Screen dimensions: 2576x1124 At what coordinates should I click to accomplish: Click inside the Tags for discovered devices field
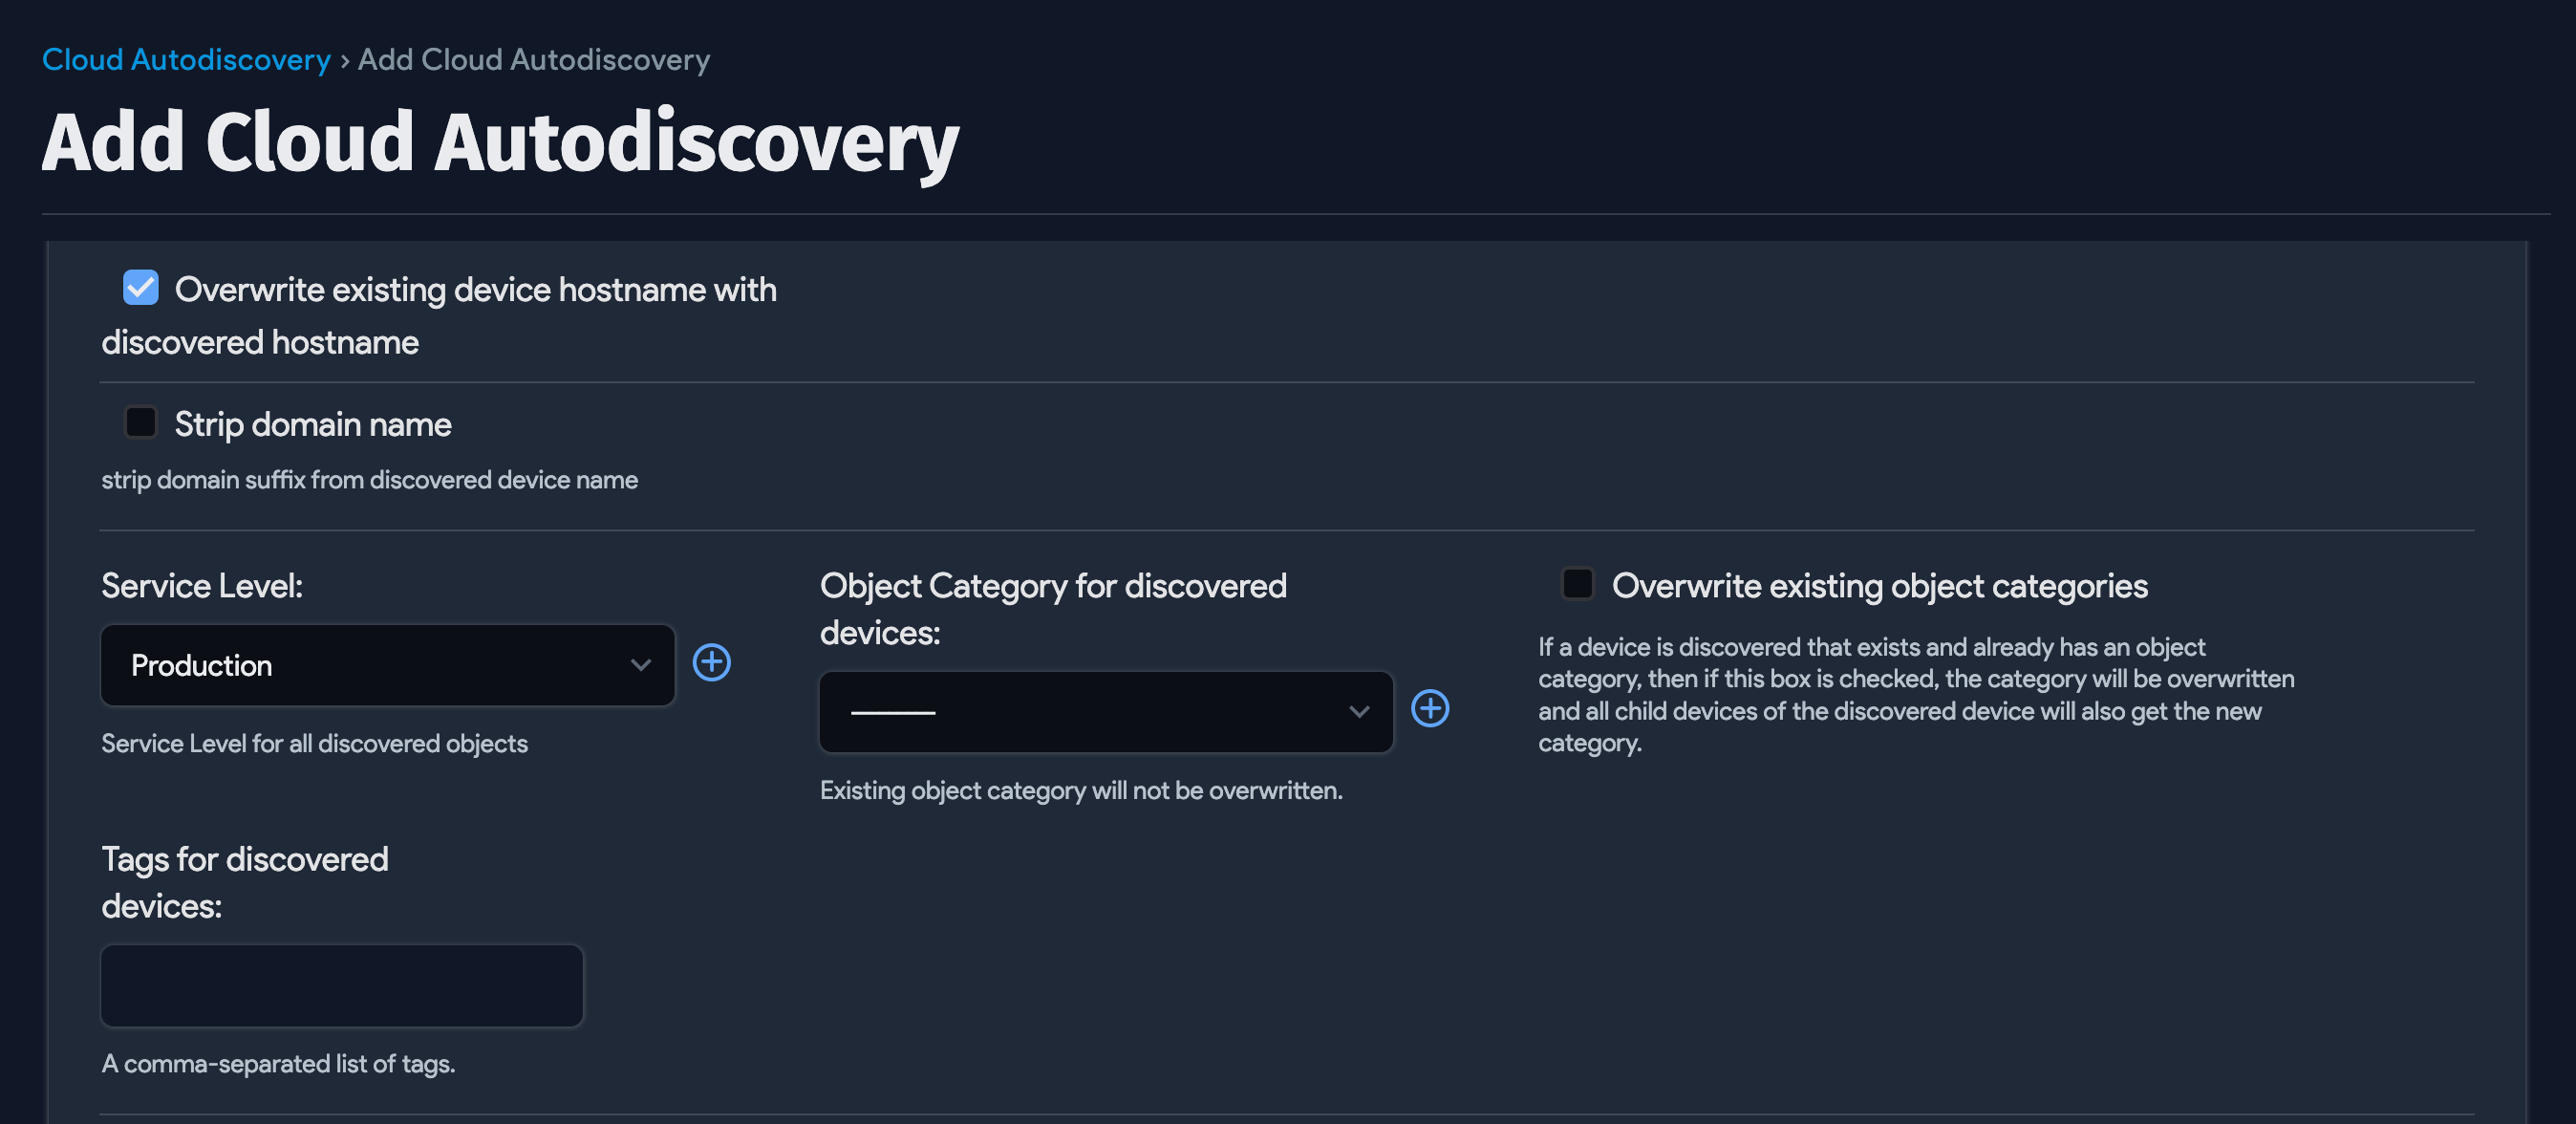[x=341, y=985]
